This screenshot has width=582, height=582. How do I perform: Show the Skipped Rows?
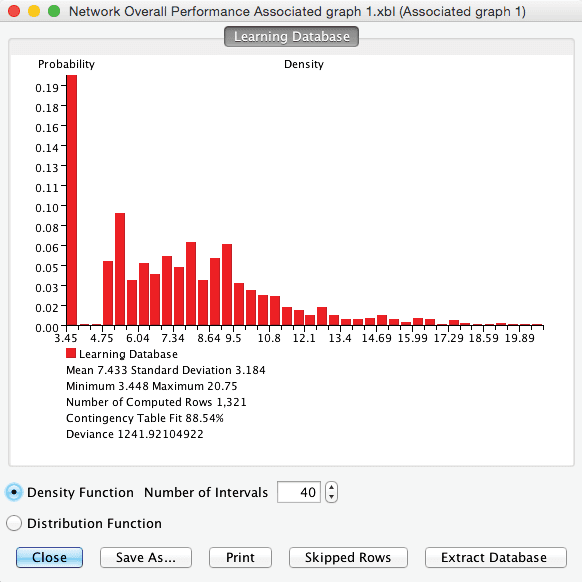pyautogui.click(x=348, y=557)
